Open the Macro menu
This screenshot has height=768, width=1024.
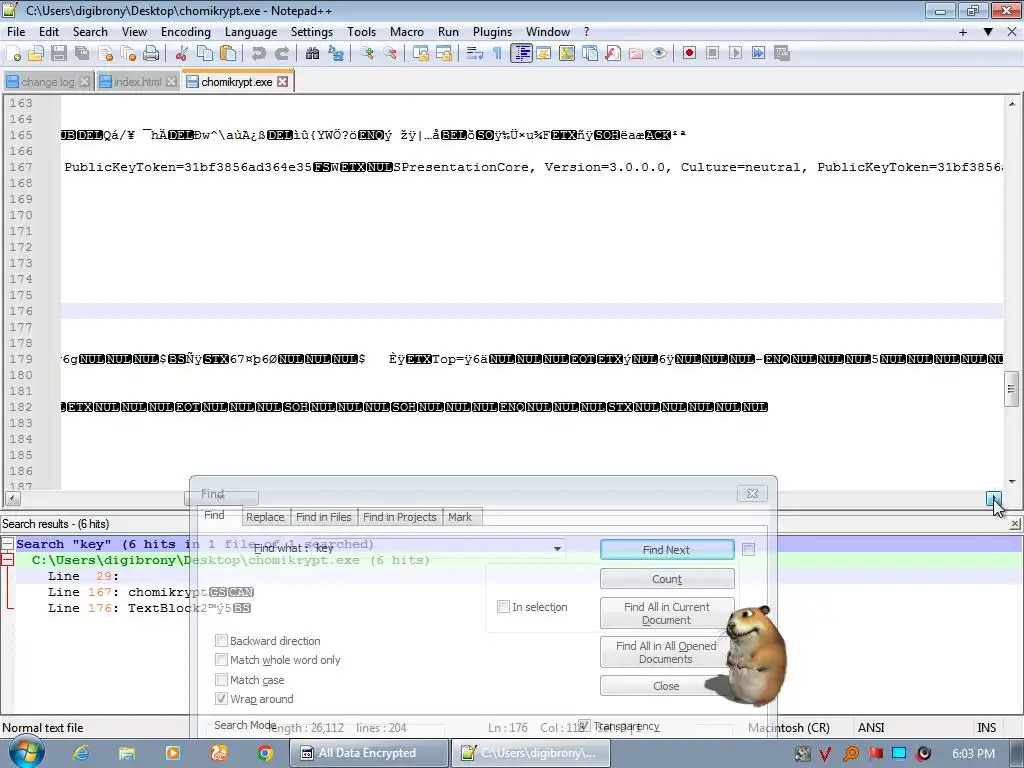pos(406,31)
